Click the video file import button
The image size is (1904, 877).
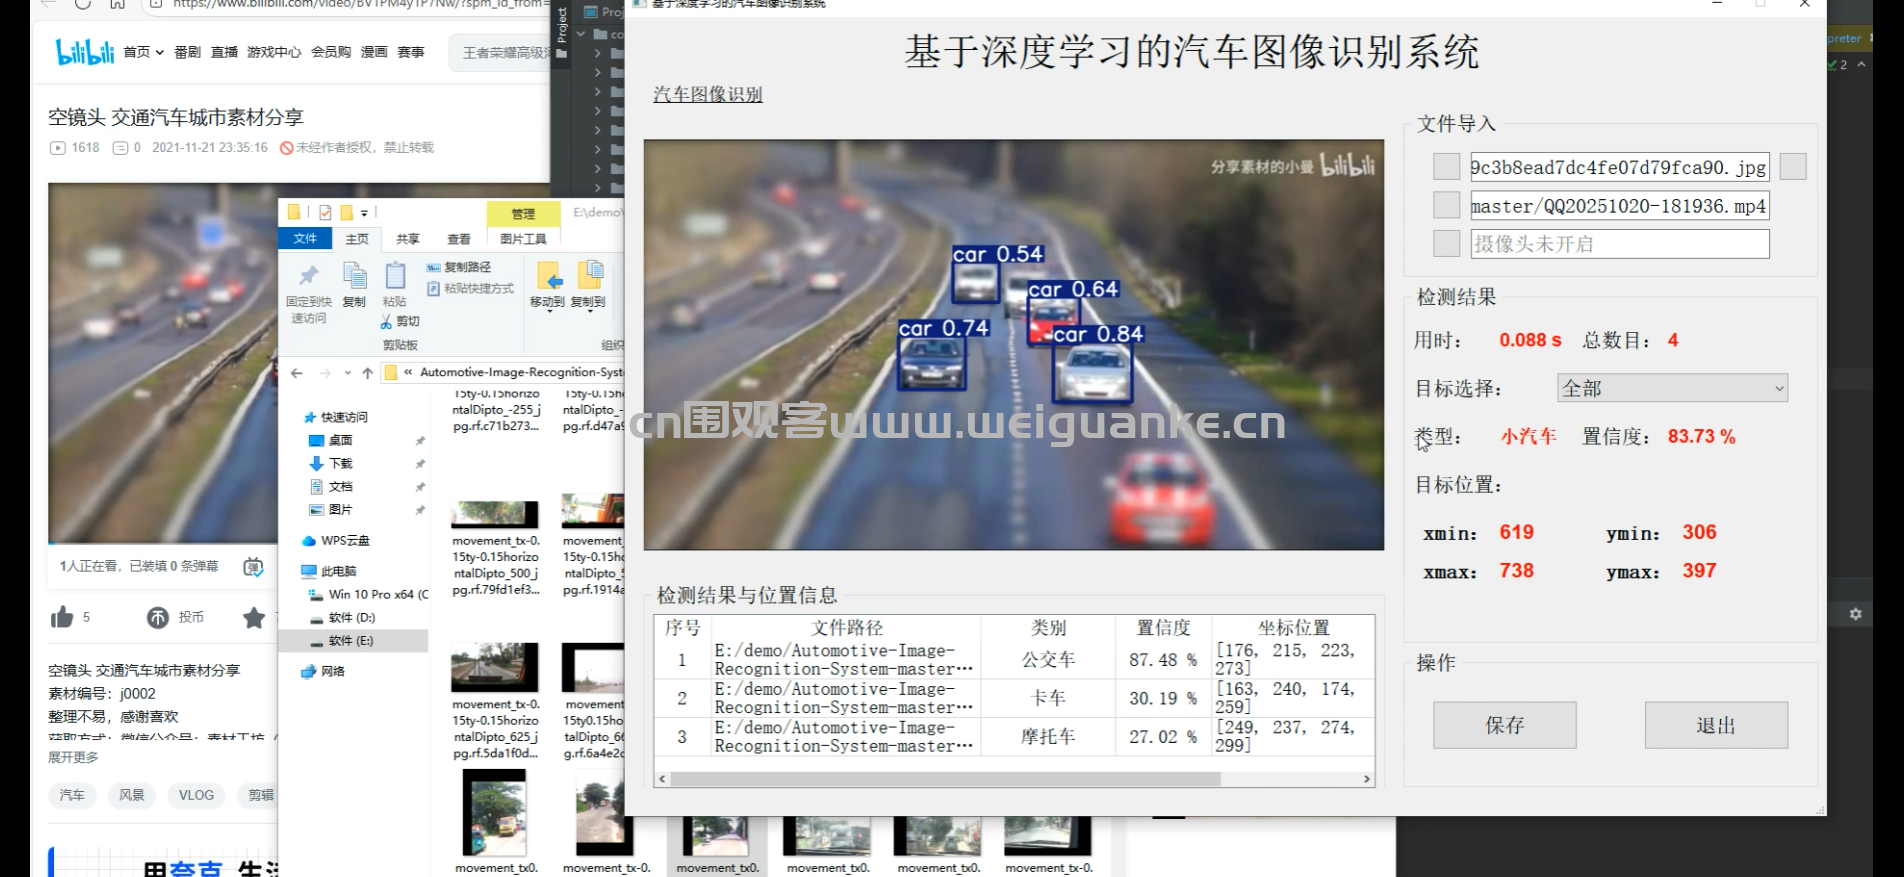pos(1446,206)
